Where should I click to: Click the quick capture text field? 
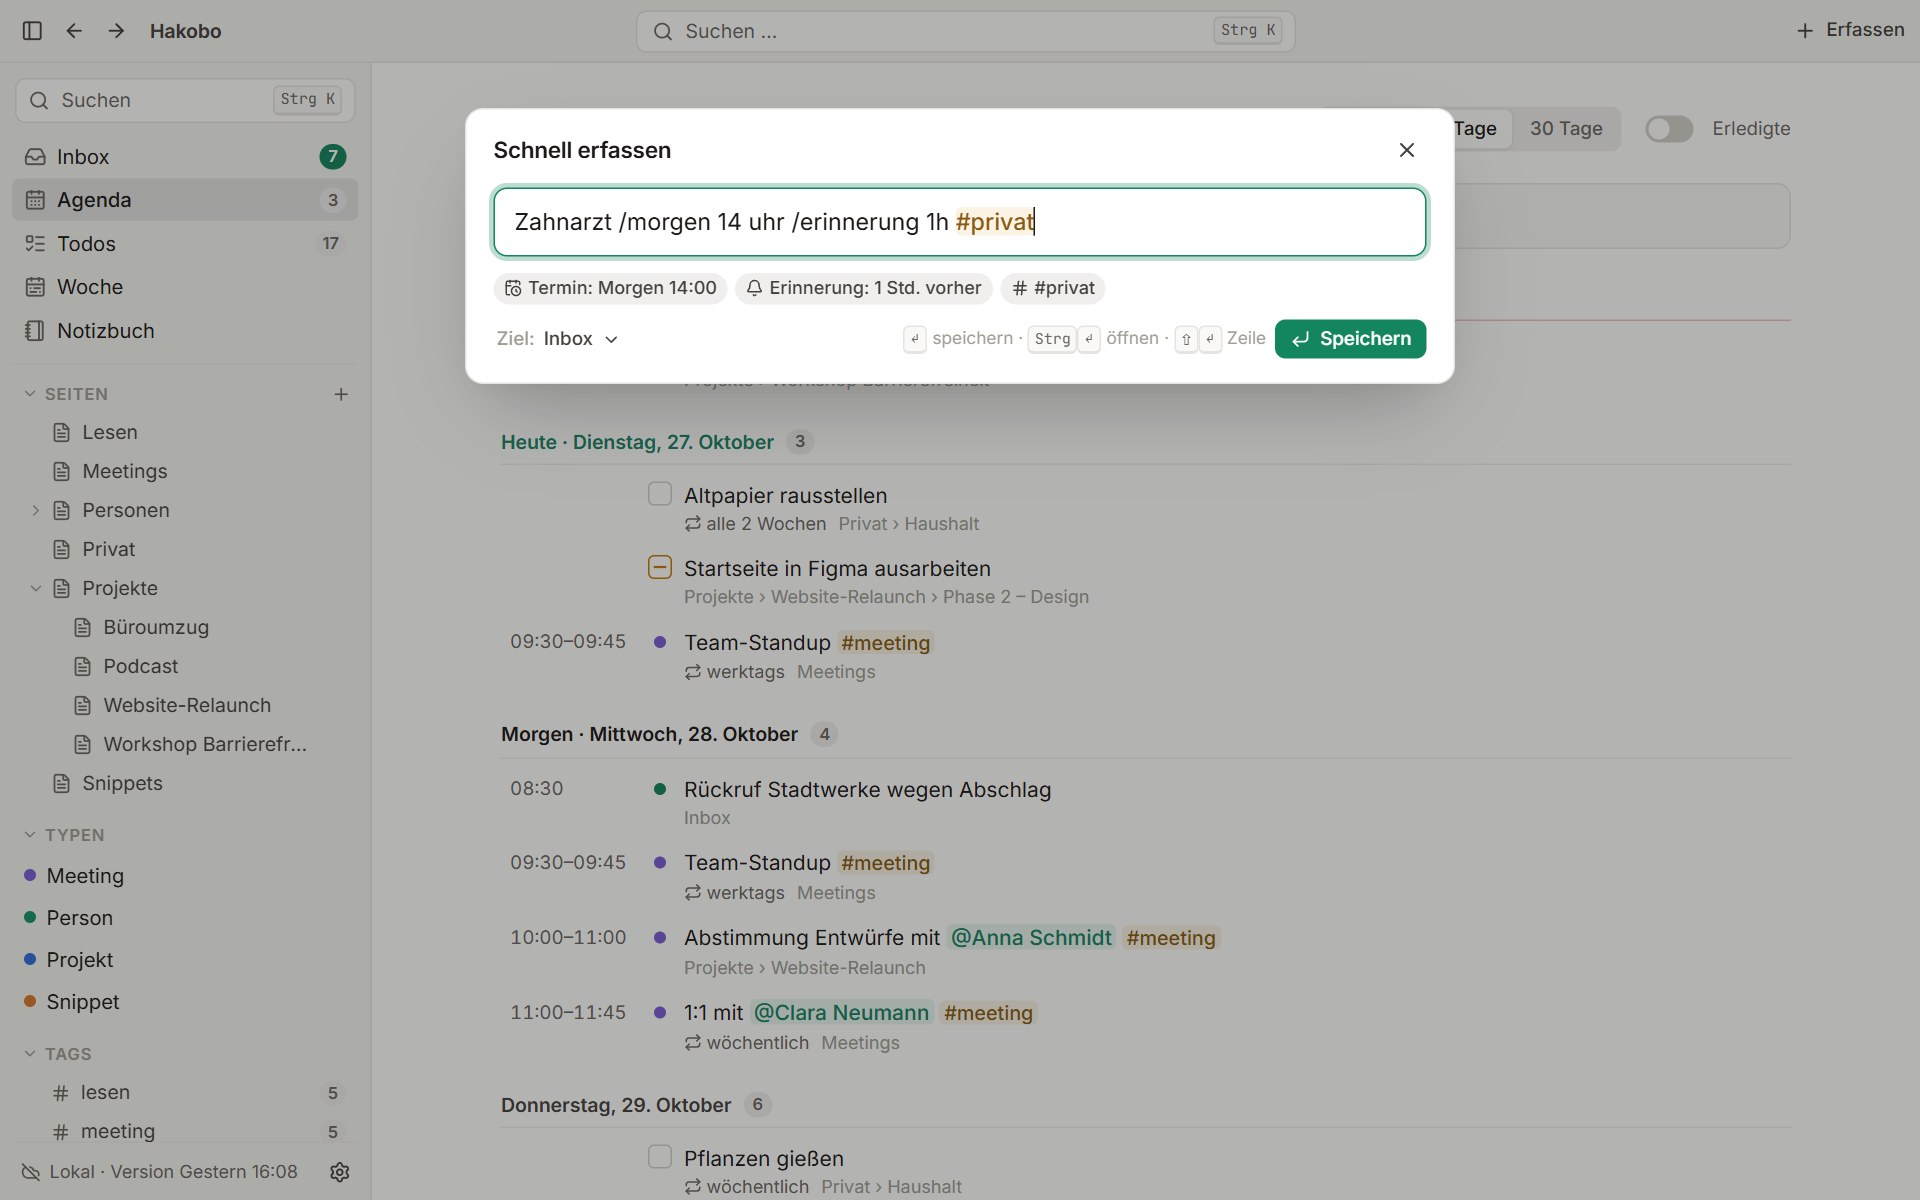tap(960, 222)
